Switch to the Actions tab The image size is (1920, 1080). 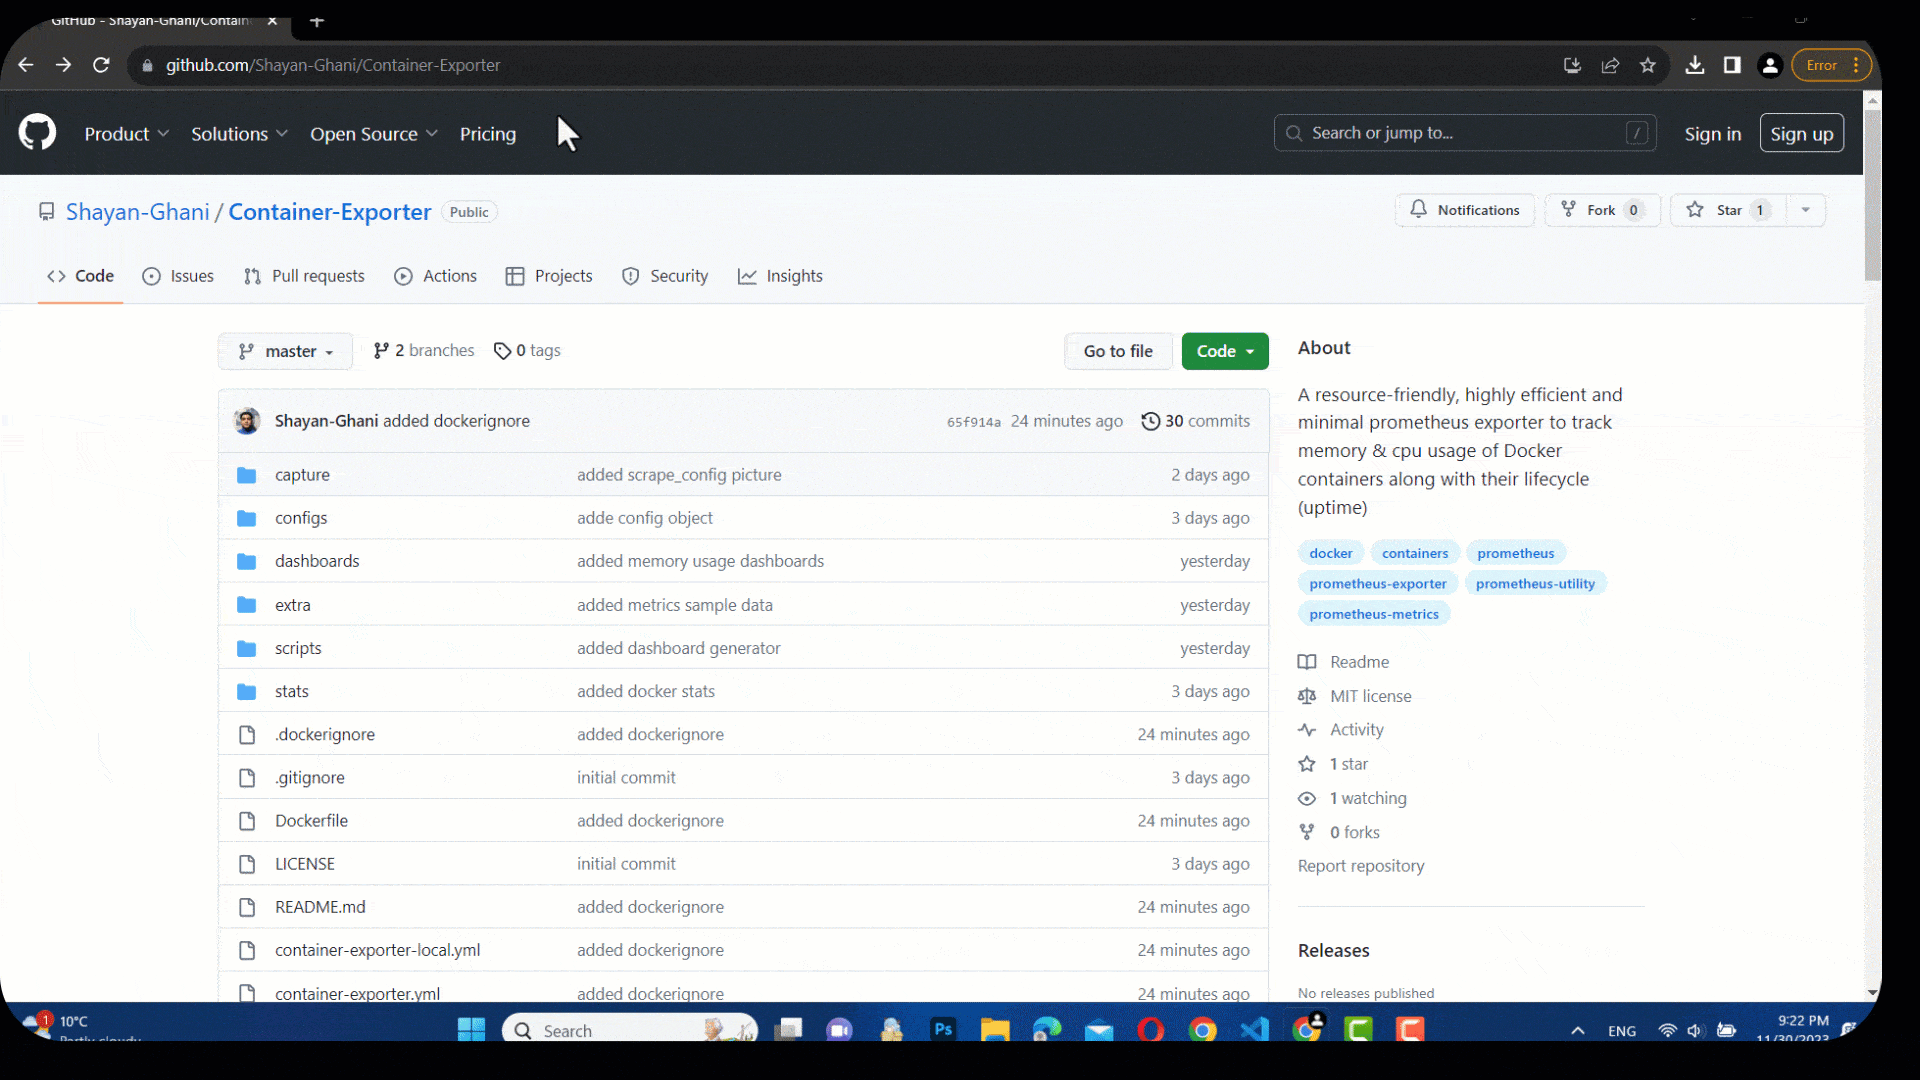435,276
